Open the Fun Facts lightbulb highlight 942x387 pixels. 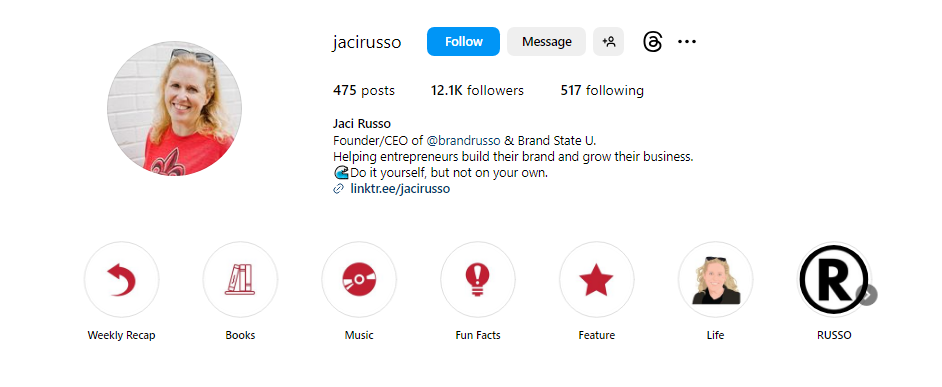pos(478,279)
